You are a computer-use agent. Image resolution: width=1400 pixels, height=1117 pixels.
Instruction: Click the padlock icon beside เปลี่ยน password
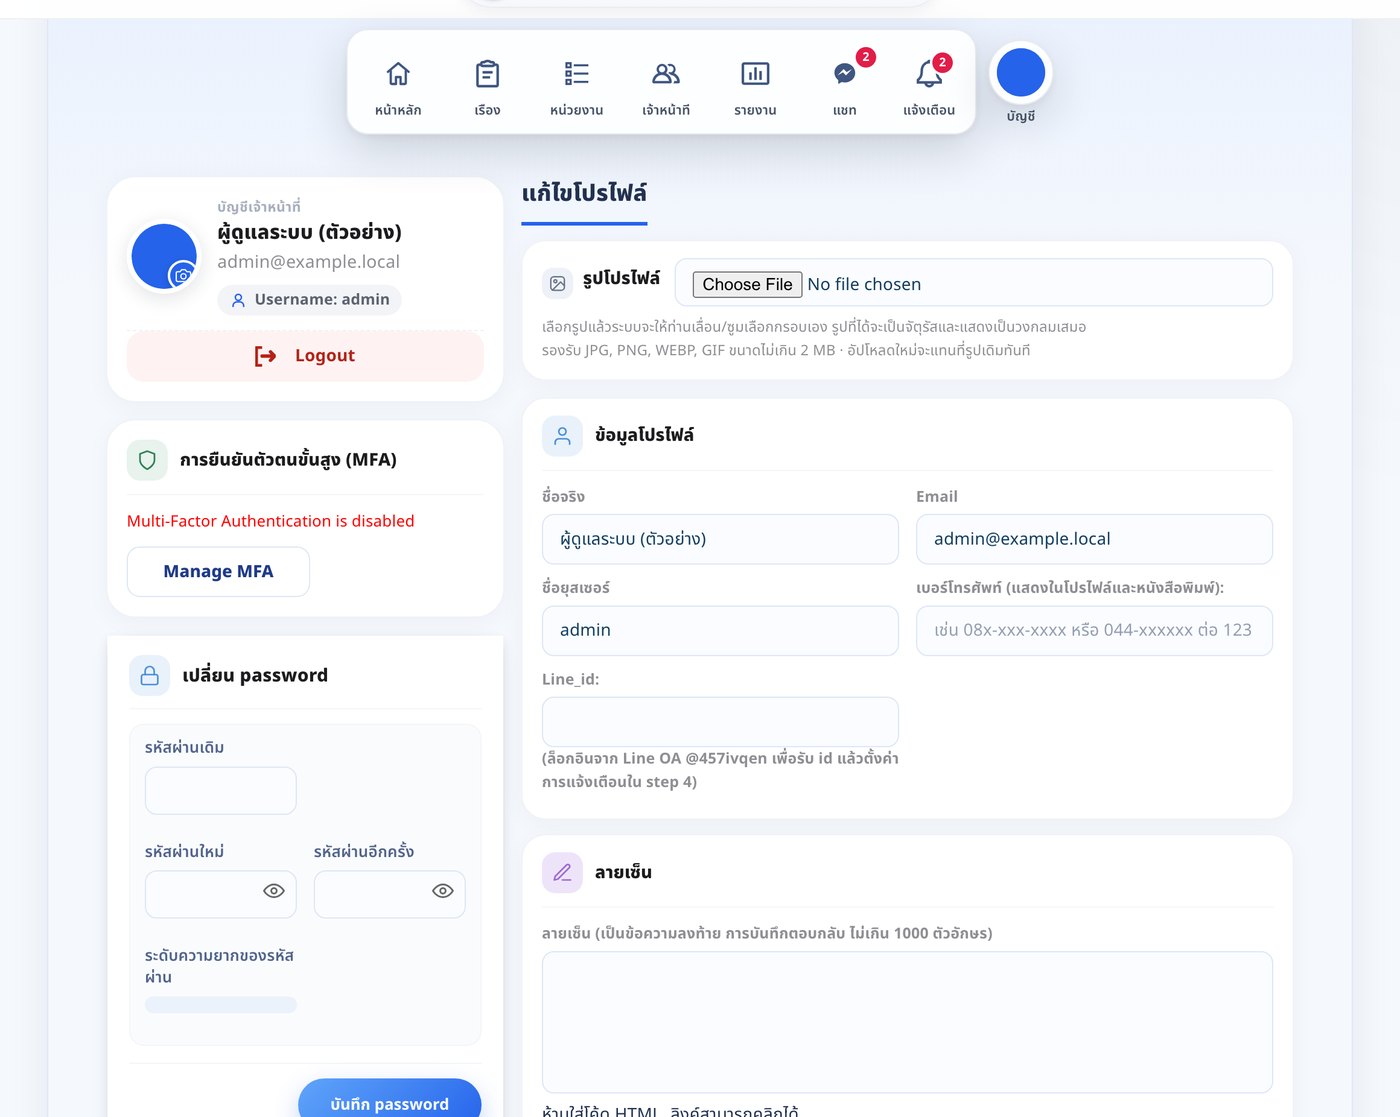click(149, 675)
